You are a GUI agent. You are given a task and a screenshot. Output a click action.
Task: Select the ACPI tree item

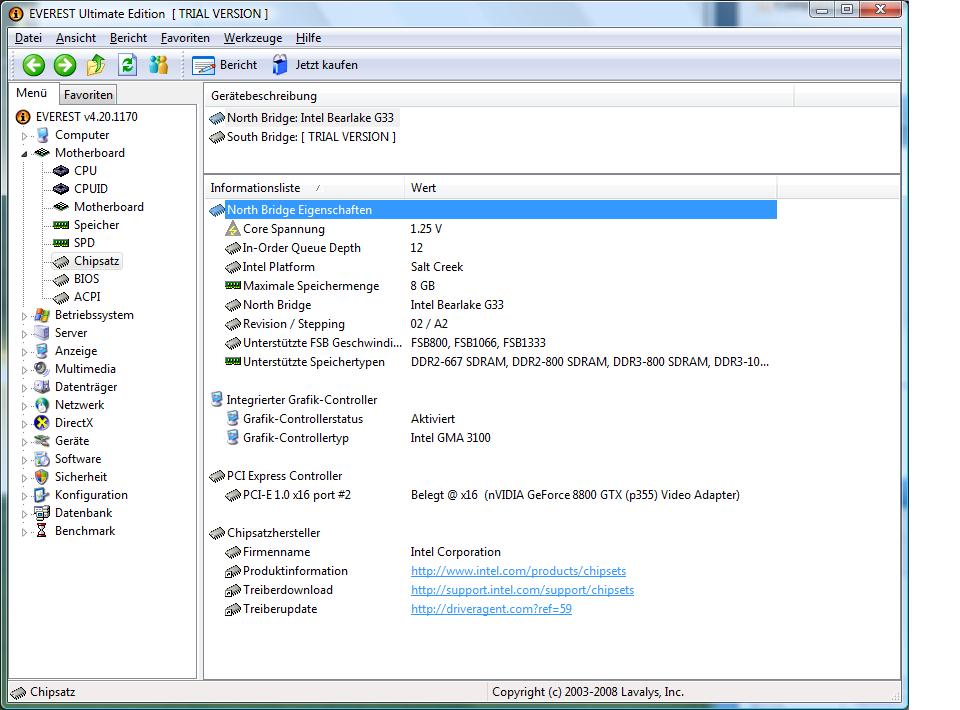pyautogui.click(x=87, y=296)
